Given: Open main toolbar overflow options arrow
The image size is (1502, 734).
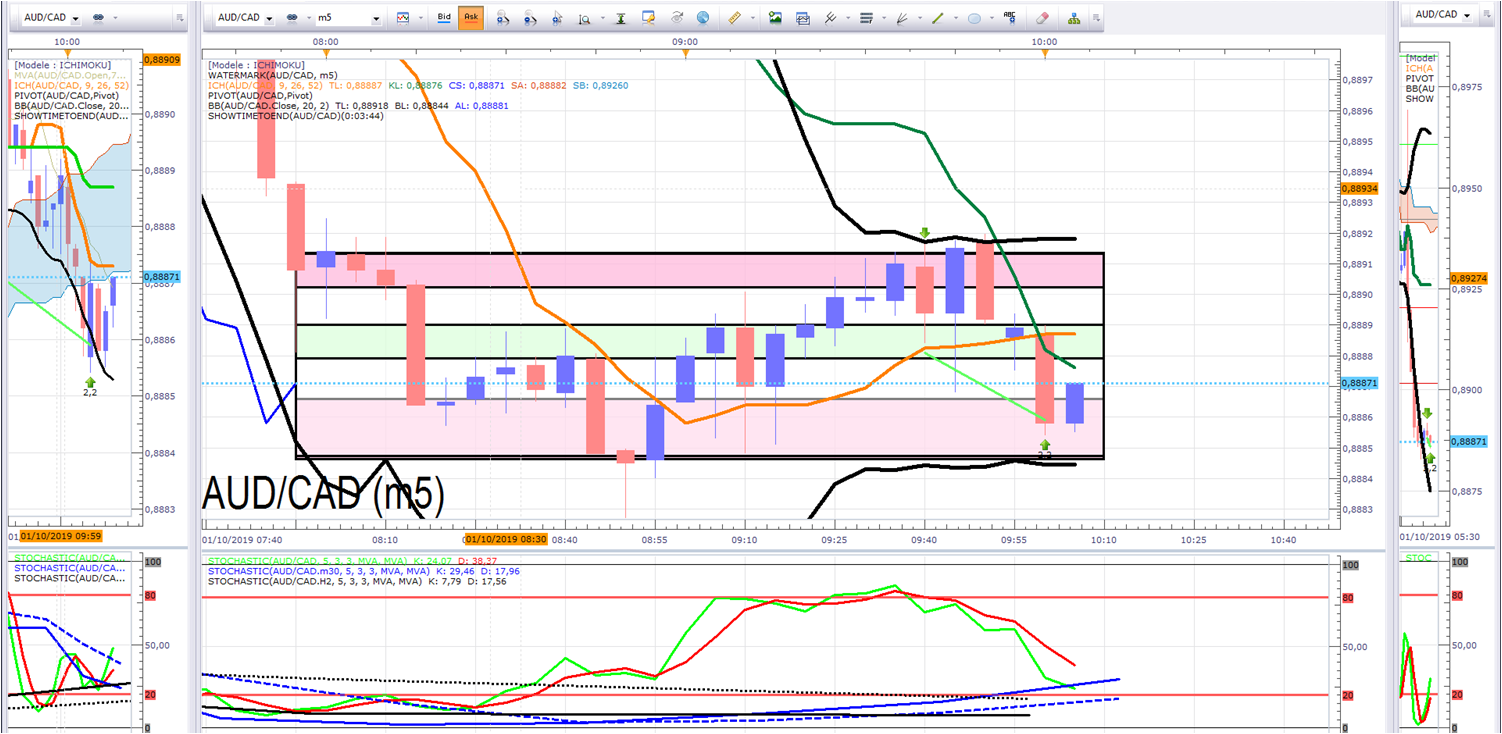Looking at the screenshot, I should click(1097, 18).
